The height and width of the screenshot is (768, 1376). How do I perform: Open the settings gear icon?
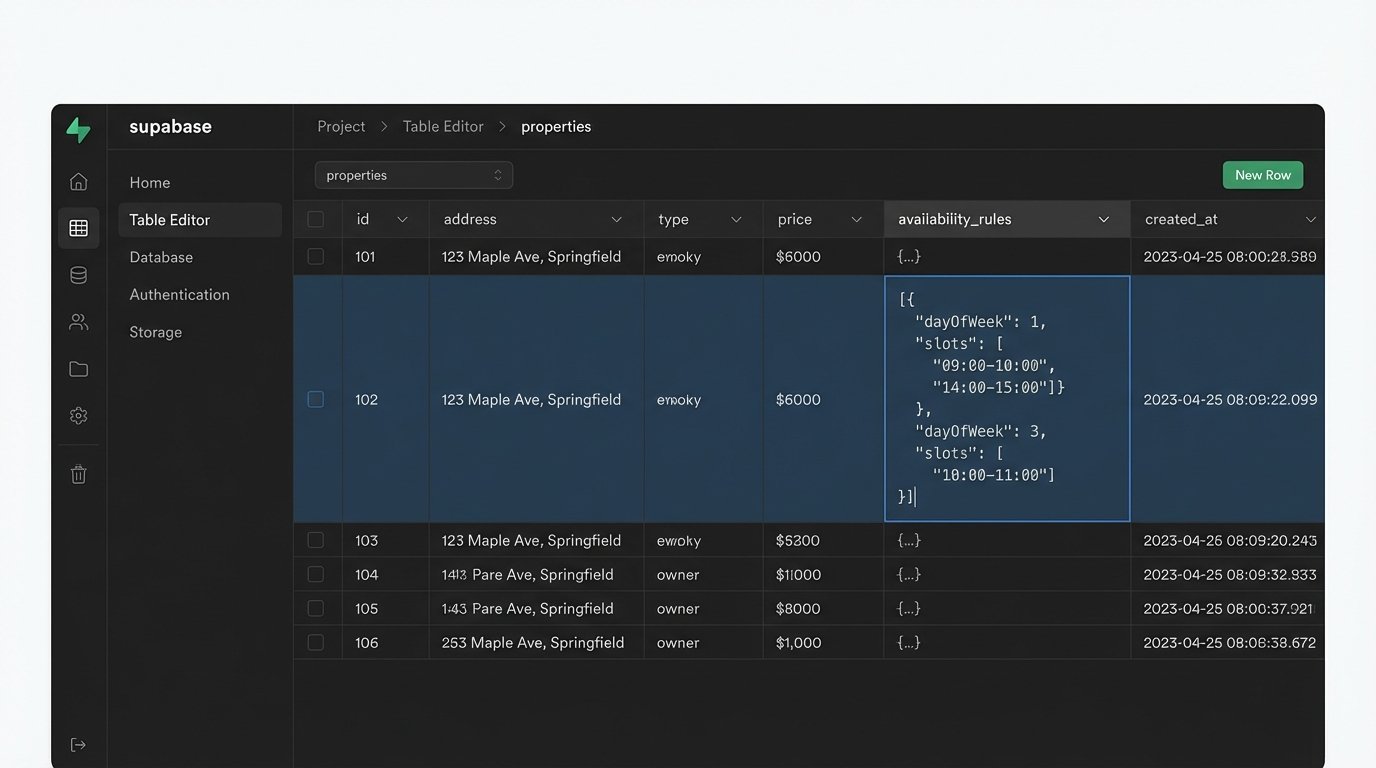coord(78,415)
